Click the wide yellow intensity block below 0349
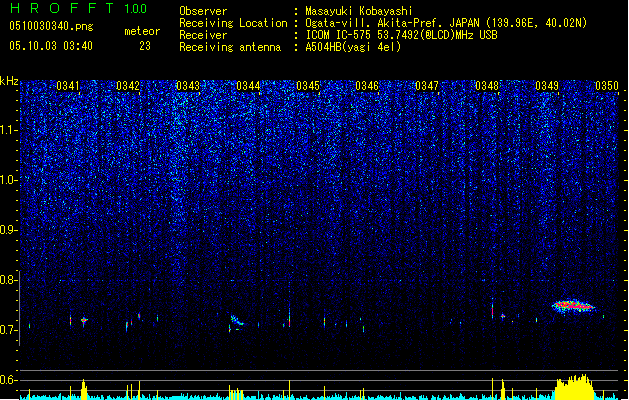The image size is (629, 400). (574, 388)
